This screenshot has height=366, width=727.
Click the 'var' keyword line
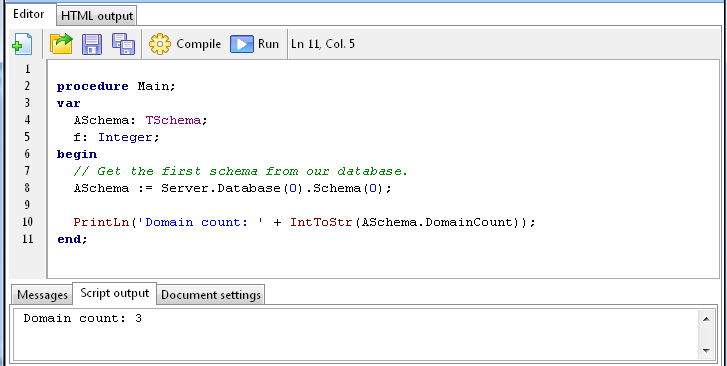point(69,103)
